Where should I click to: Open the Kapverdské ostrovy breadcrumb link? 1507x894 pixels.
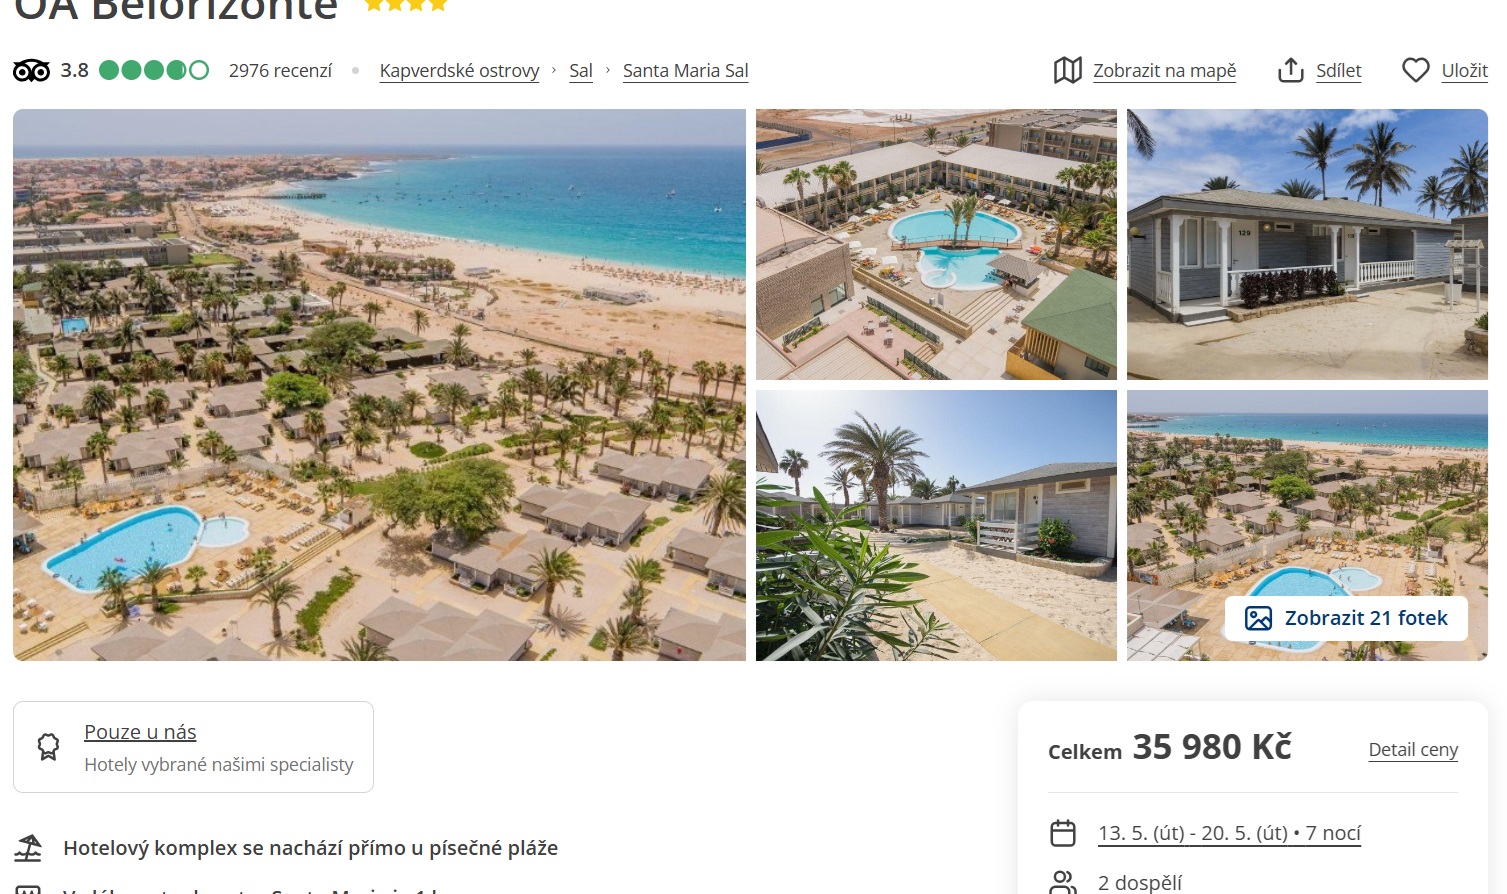pos(459,71)
